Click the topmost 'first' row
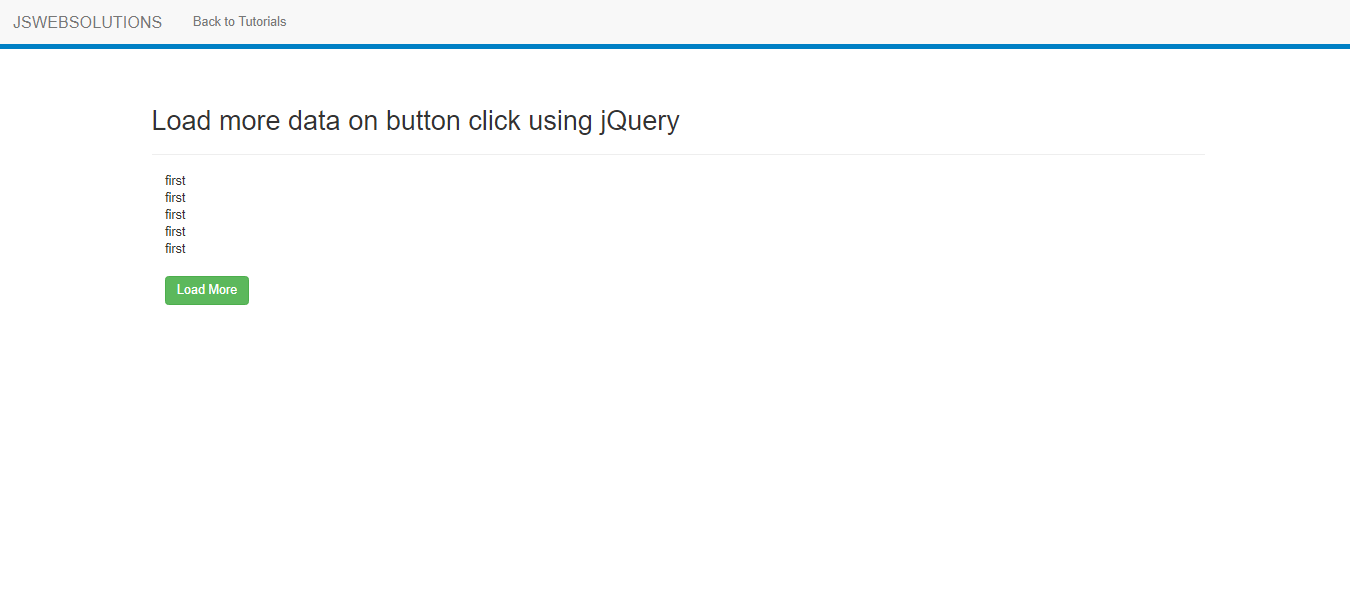The width and height of the screenshot is (1350, 603). point(175,180)
